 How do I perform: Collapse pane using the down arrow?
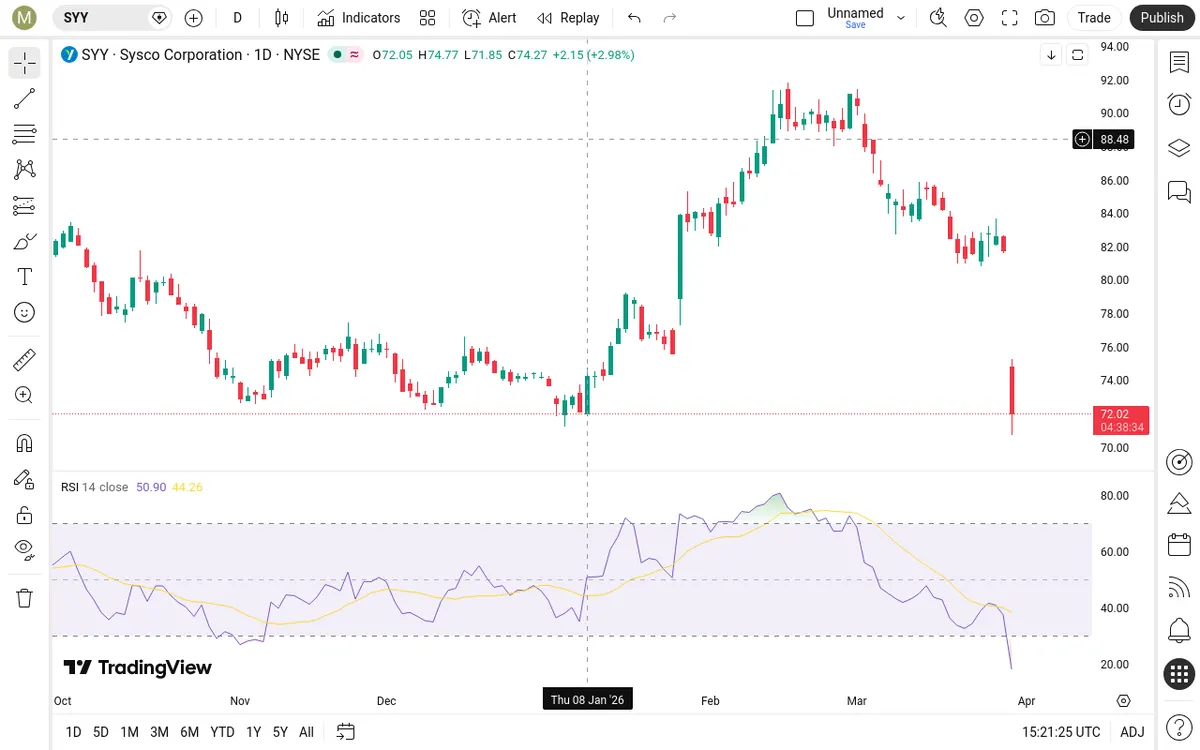coord(1052,55)
